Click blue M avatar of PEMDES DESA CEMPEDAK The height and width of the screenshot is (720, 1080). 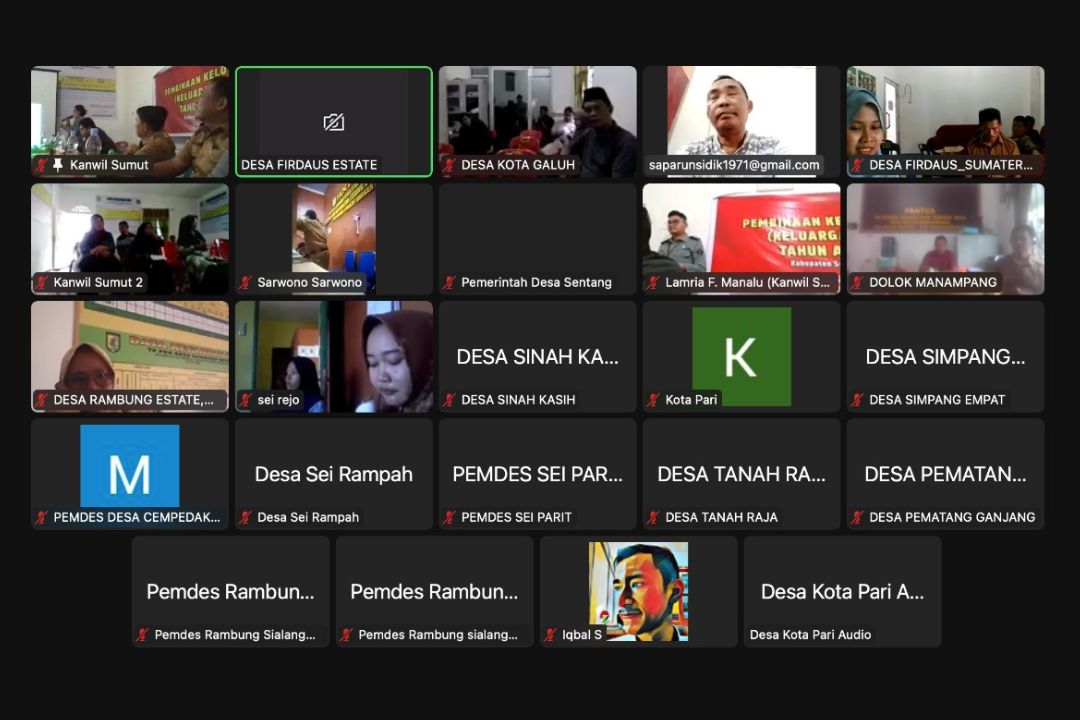tap(130, 466)
